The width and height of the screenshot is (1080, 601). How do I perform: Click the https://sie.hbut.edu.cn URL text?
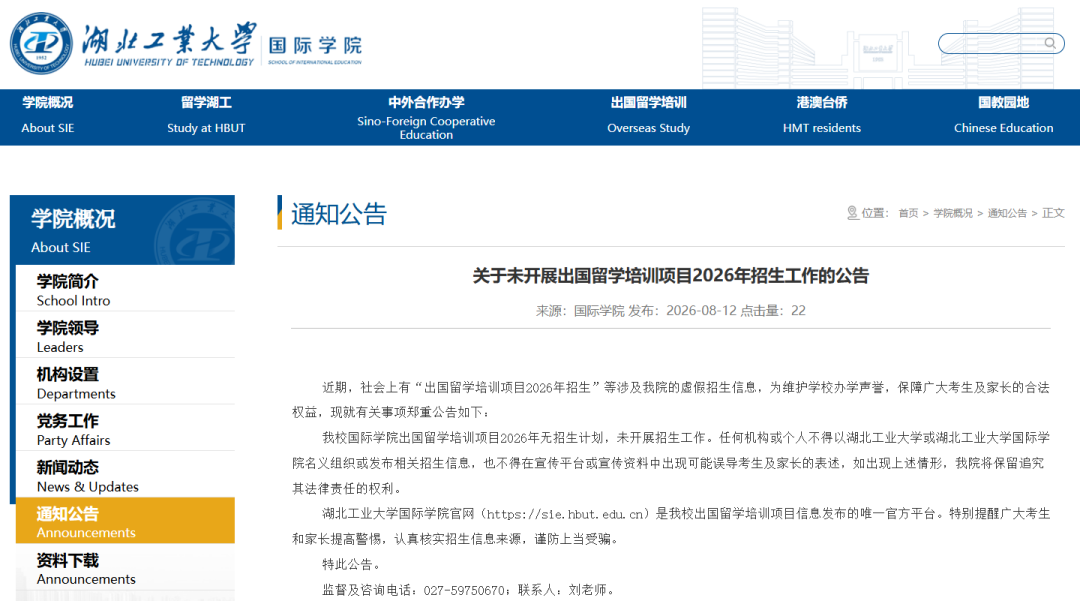[565, 514]
